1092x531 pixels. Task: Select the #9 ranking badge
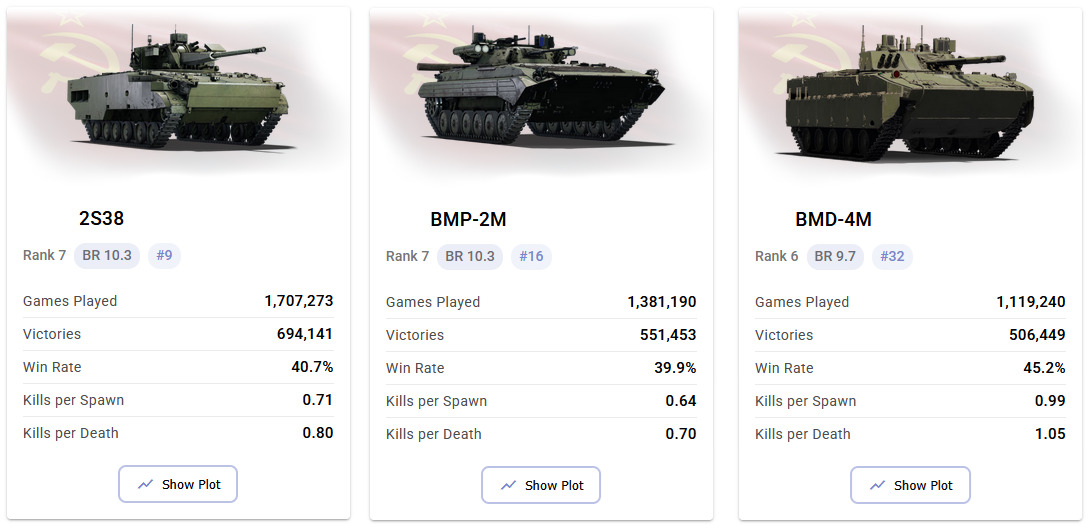coord(164,256)
